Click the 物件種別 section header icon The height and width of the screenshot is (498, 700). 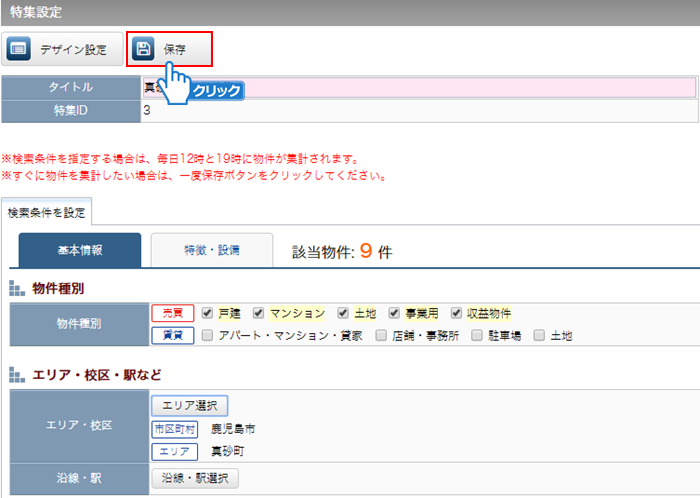[17, 289]
